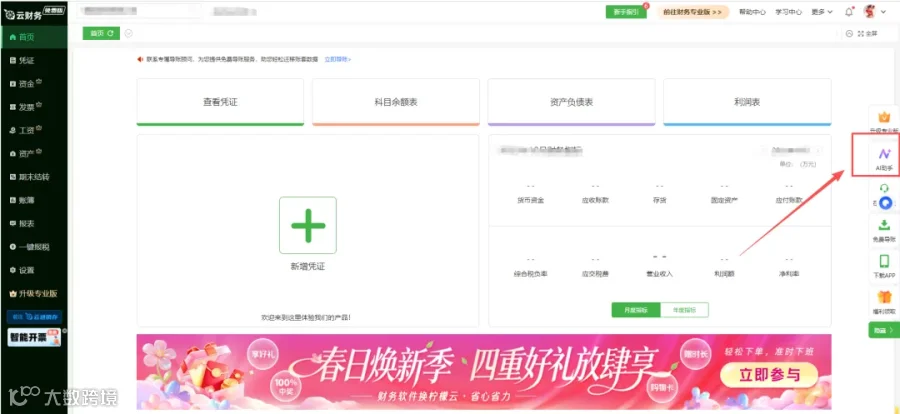Open the online customer service headset icon
Viewport: 900px width, 414px height.
(884, 188)
